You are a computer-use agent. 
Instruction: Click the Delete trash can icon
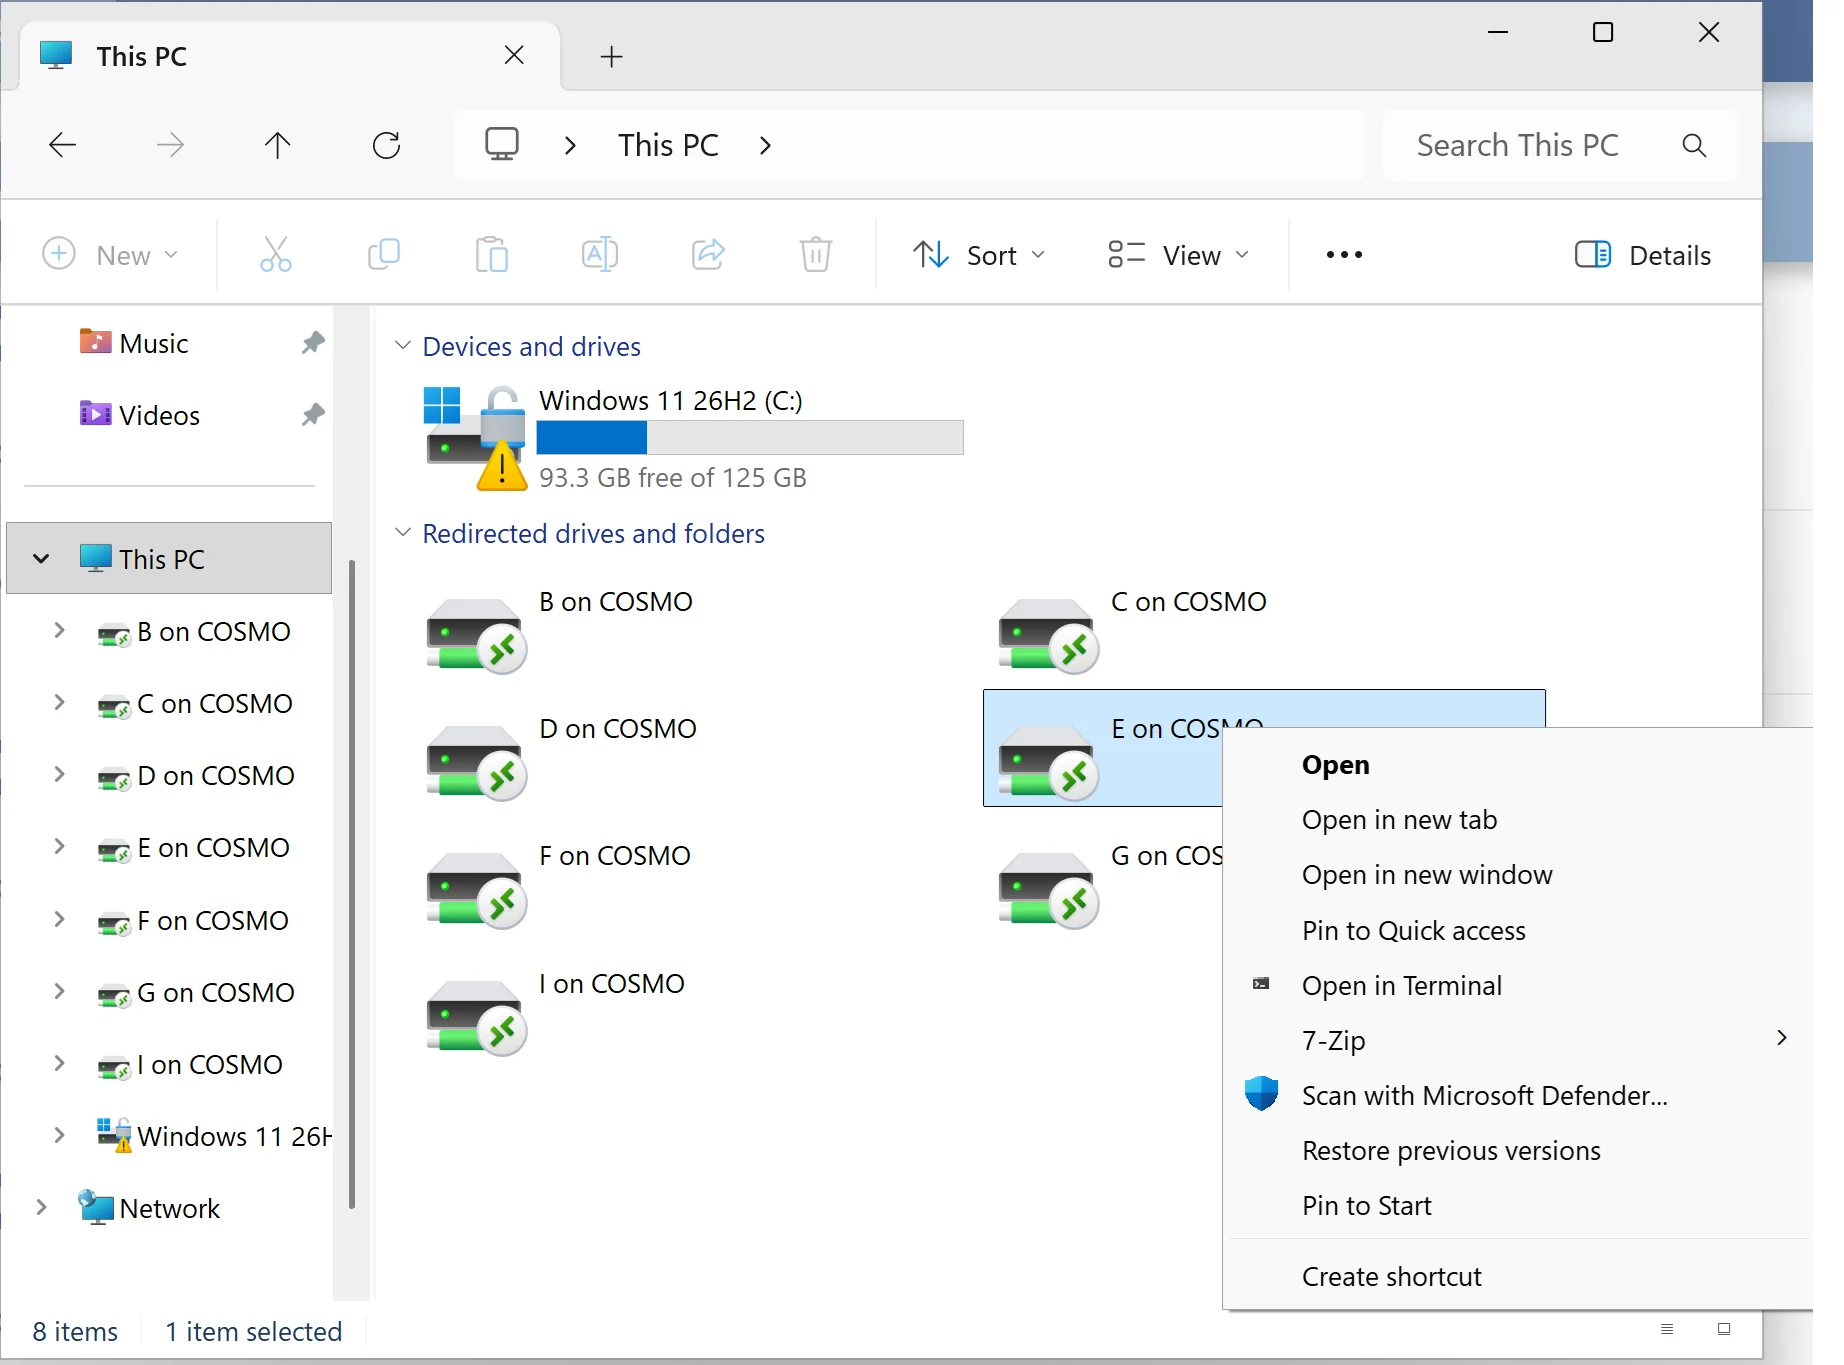816,255
